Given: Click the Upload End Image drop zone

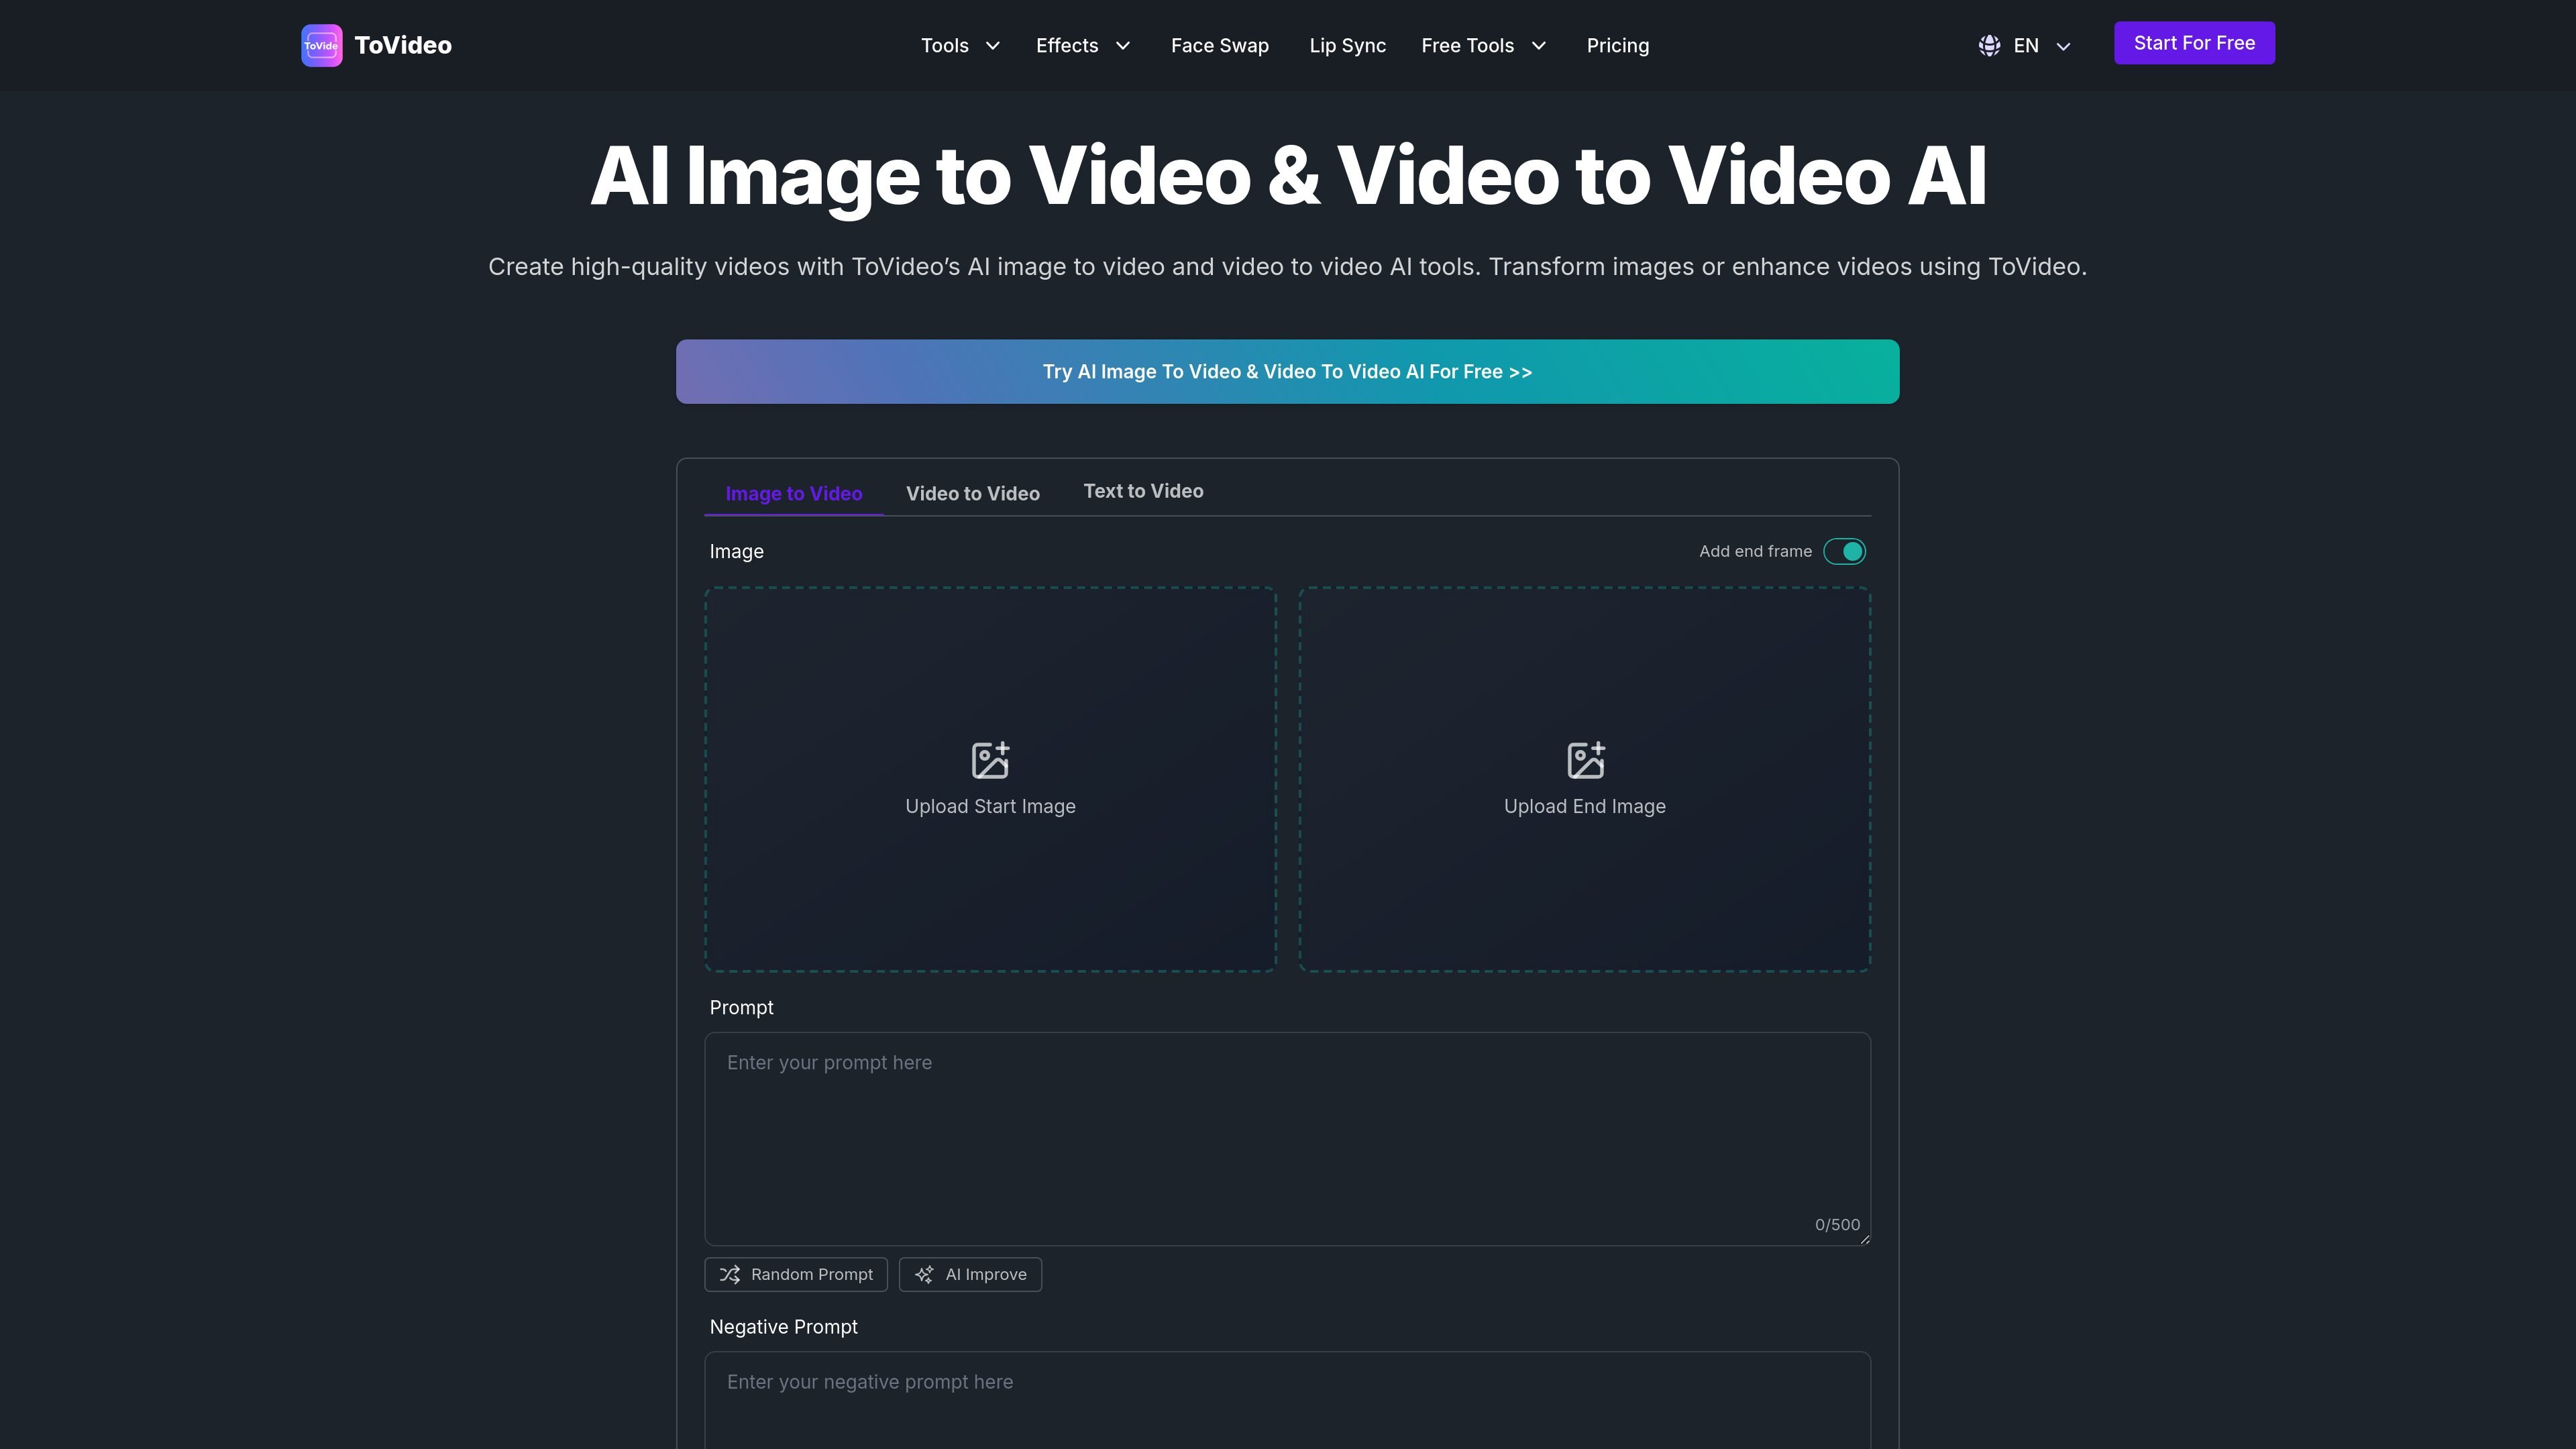Looking at the screenshot, I should (1585, 779).
